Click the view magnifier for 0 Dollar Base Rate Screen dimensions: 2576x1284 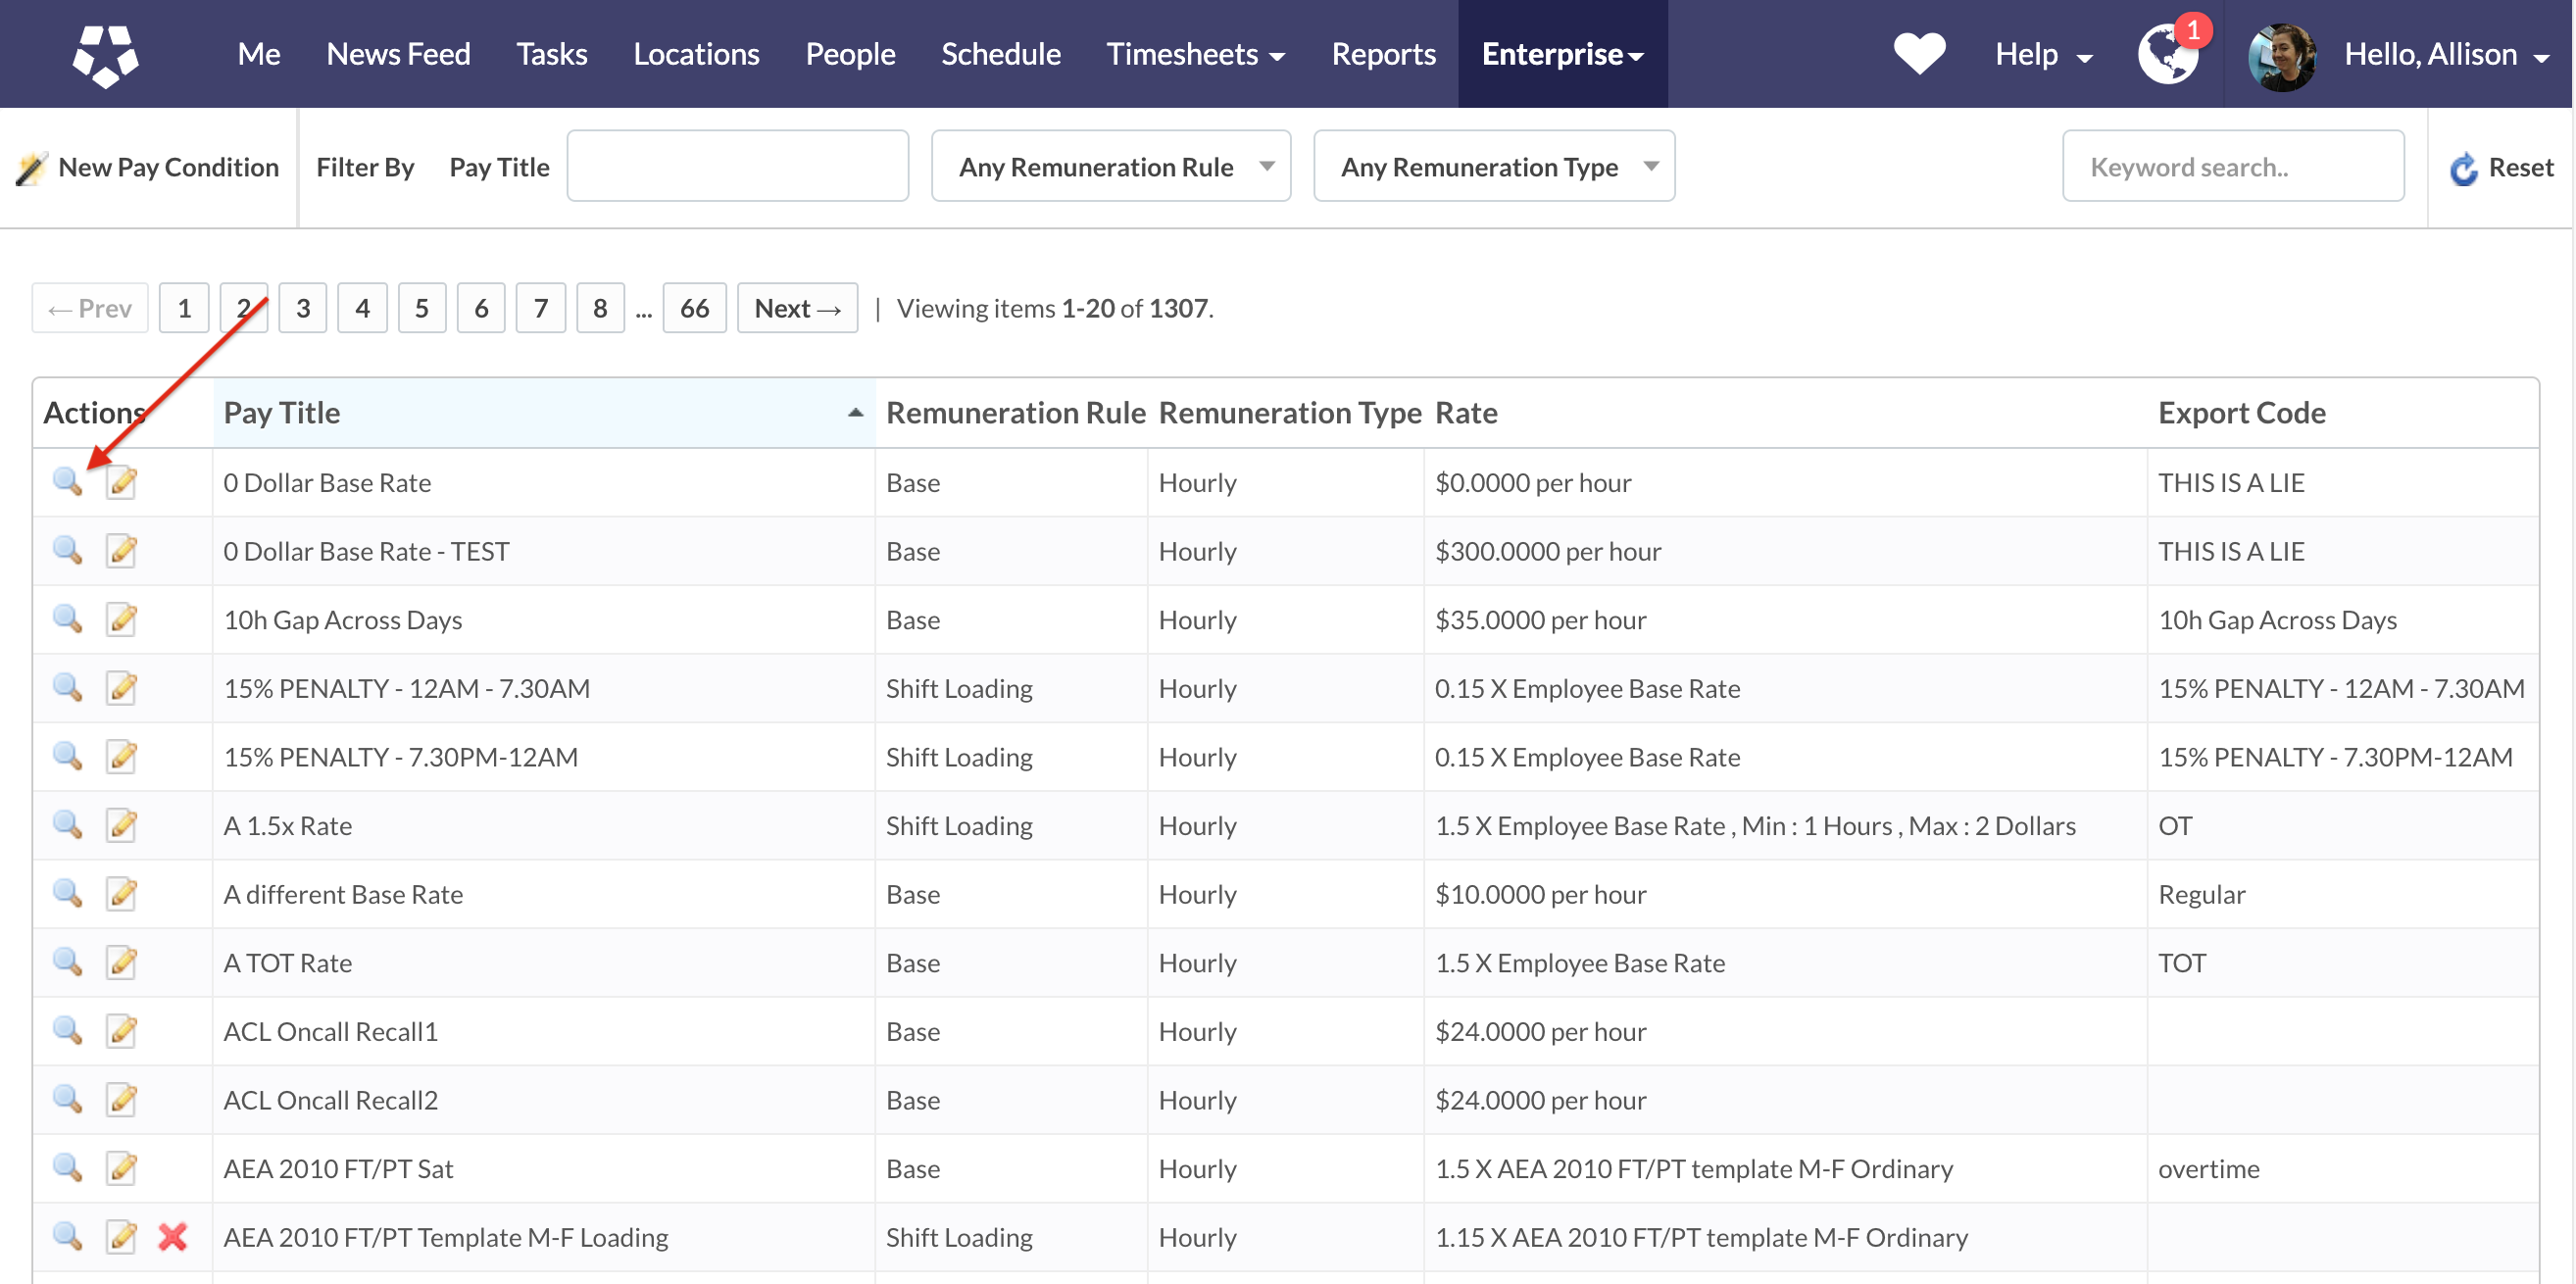pyautogui.click(x=67, y=482)
